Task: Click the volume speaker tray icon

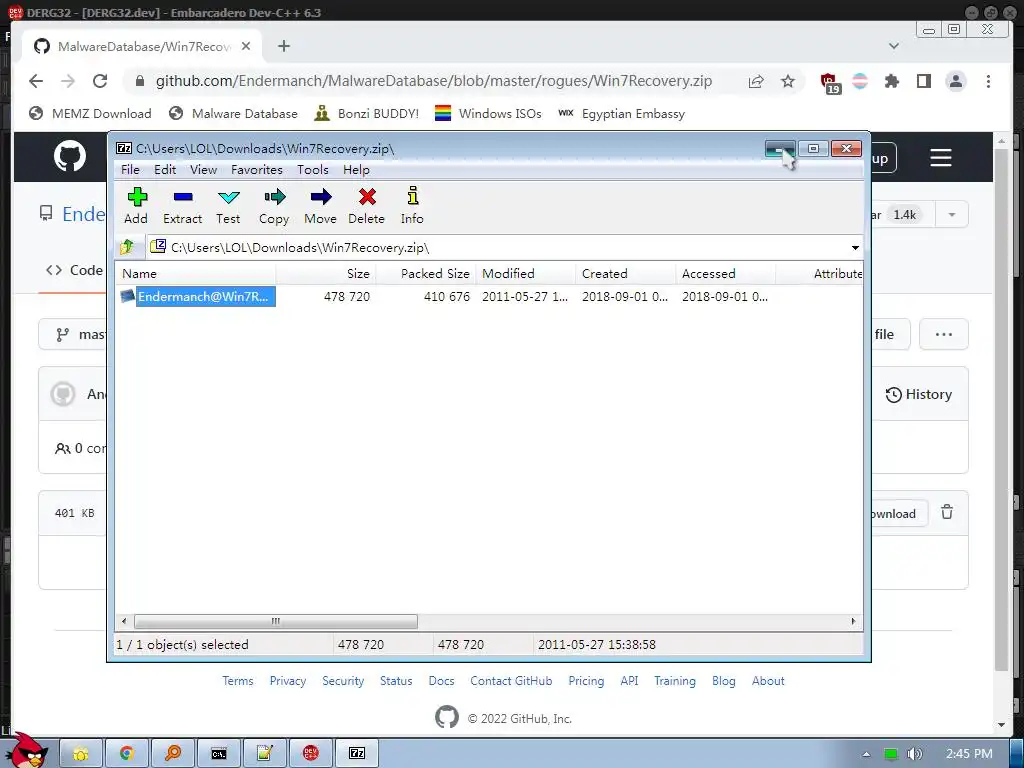Action: pyautogui.click(x=915, y=754)
